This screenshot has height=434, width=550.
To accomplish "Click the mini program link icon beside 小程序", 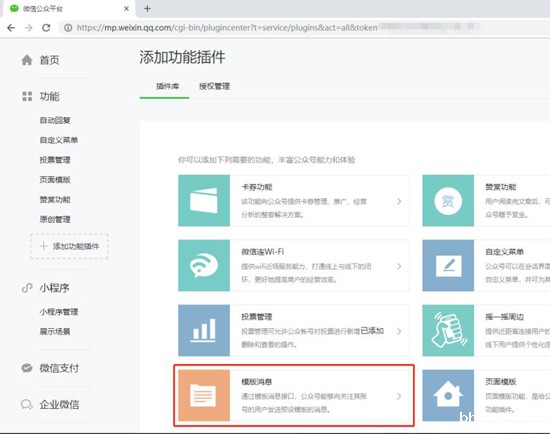I will tap(27, 288).
